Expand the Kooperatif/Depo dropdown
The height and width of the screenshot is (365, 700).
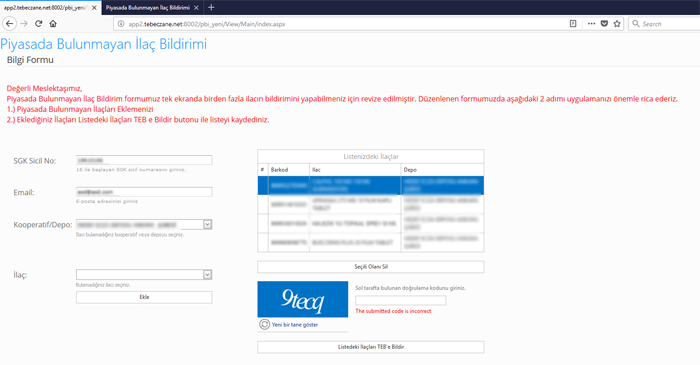(x=207, y=224)
